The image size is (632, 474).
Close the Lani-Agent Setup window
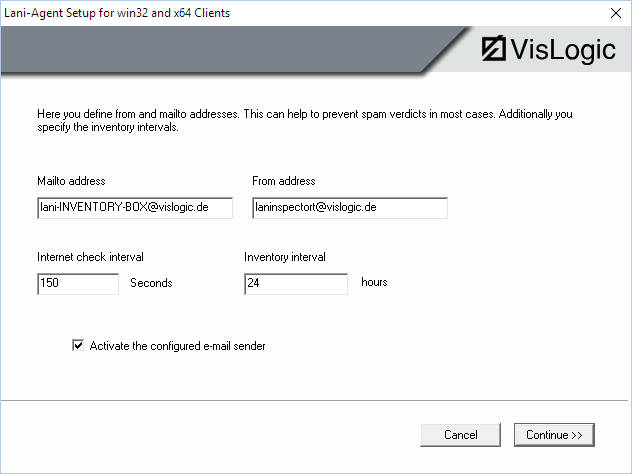pos(612,13)
